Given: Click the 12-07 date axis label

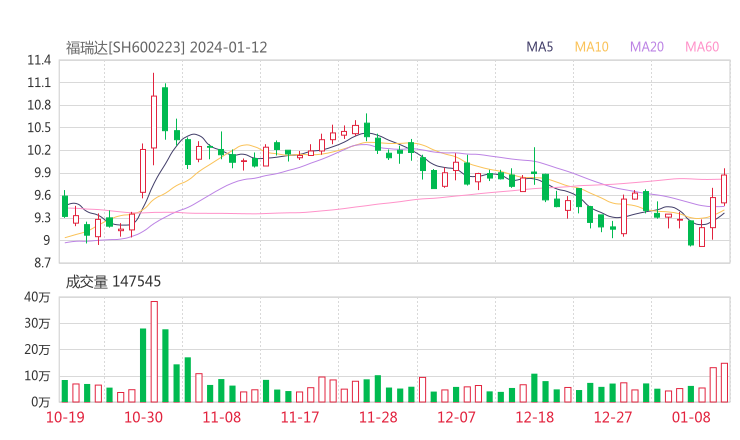Looking at the screenshot, I should [x=456, y=417].
